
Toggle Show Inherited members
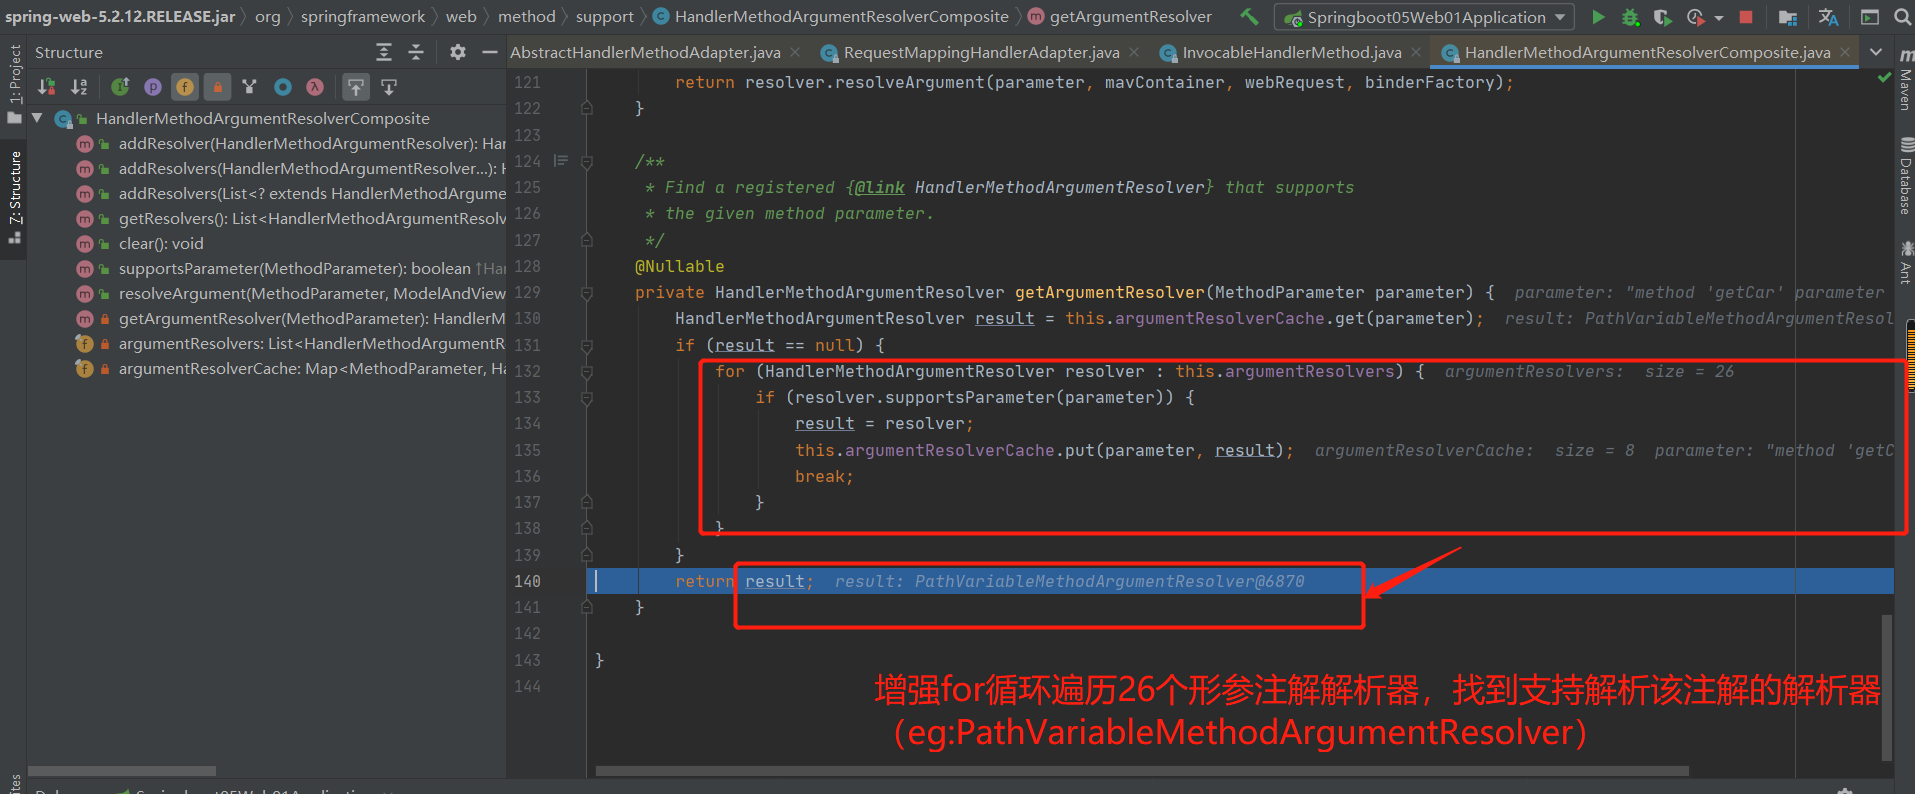[x=120, y=87]
